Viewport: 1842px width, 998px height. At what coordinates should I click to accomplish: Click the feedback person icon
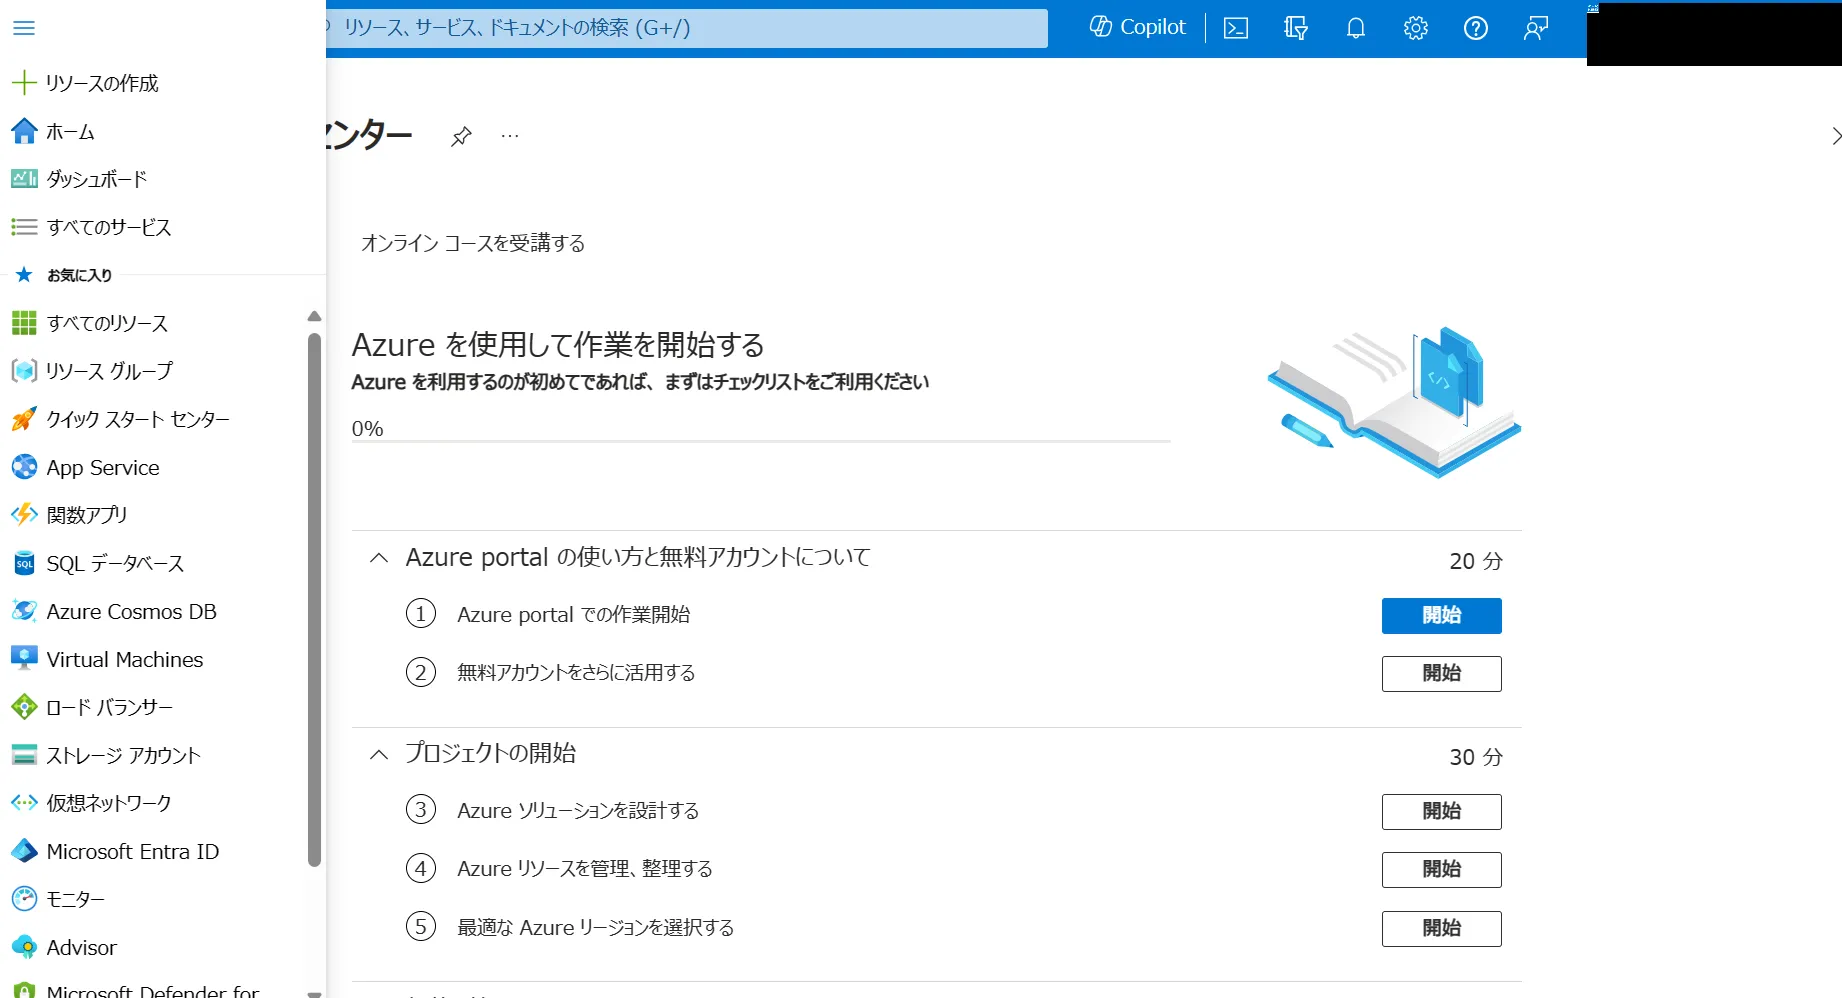pyautogui.click(x=1536, y=28)
